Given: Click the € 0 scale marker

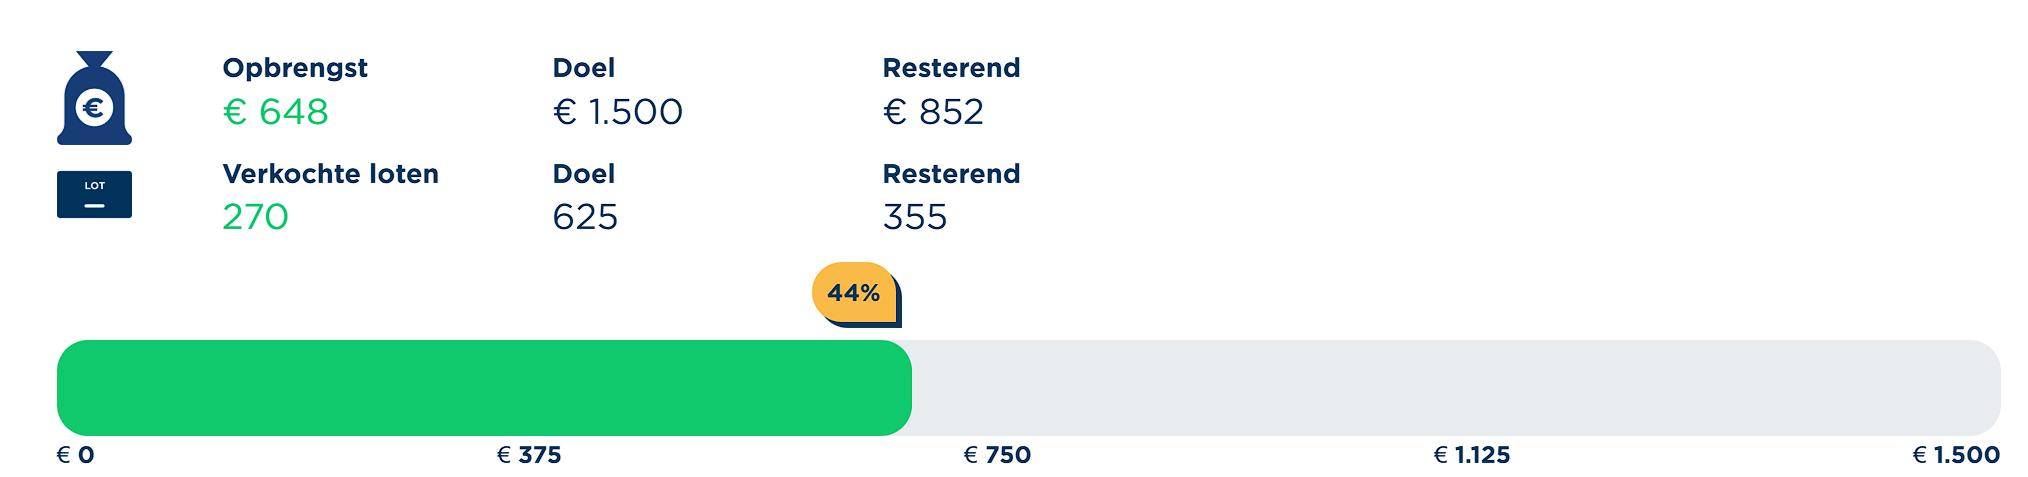Looking at the screenshot, I should click(76, 455).
